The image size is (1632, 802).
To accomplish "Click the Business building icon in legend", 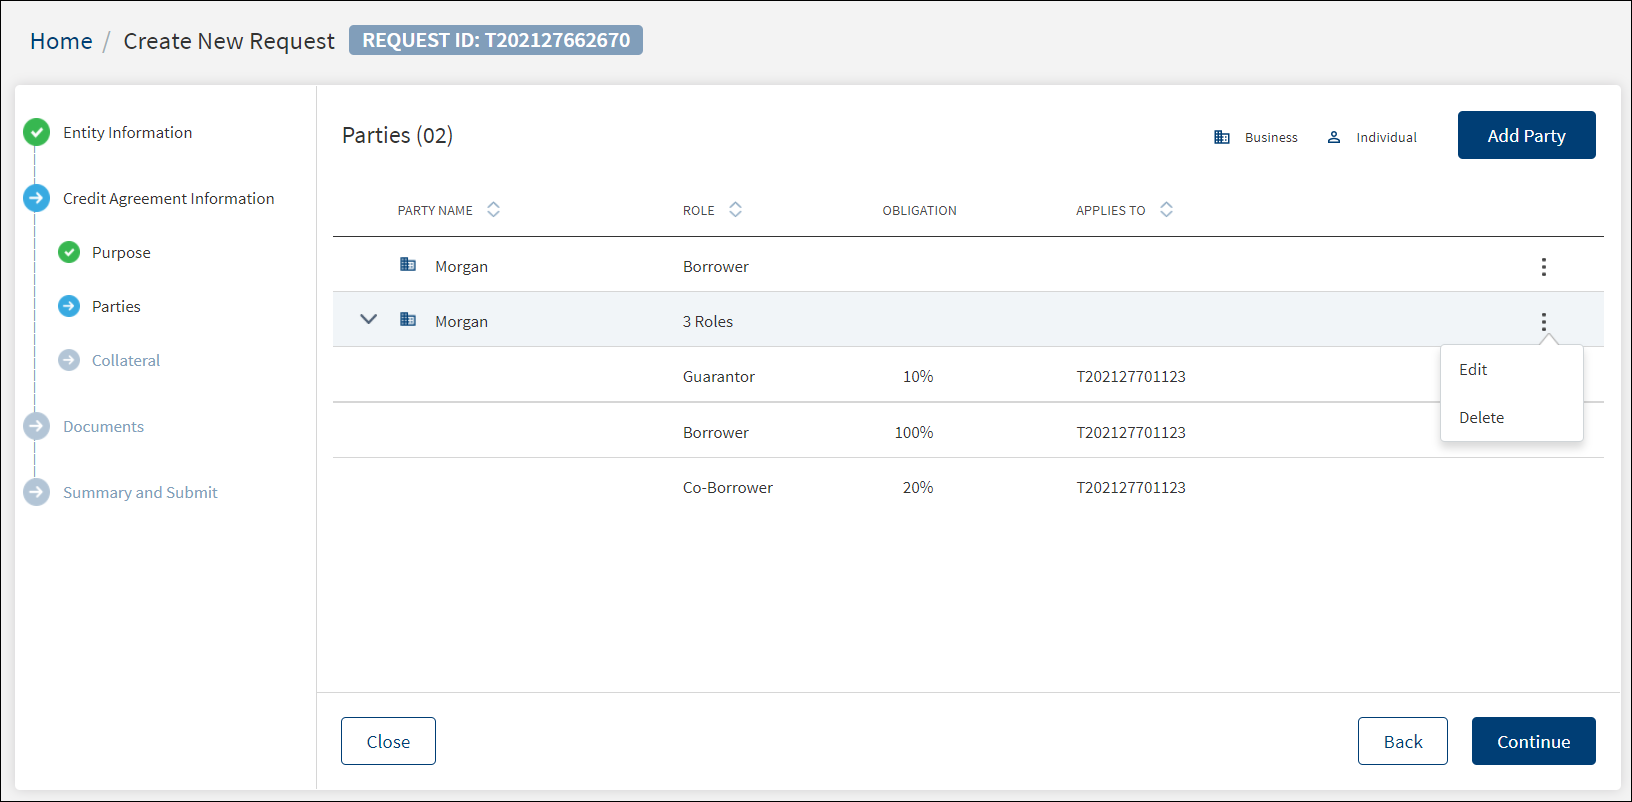I will click(1222, 137).
